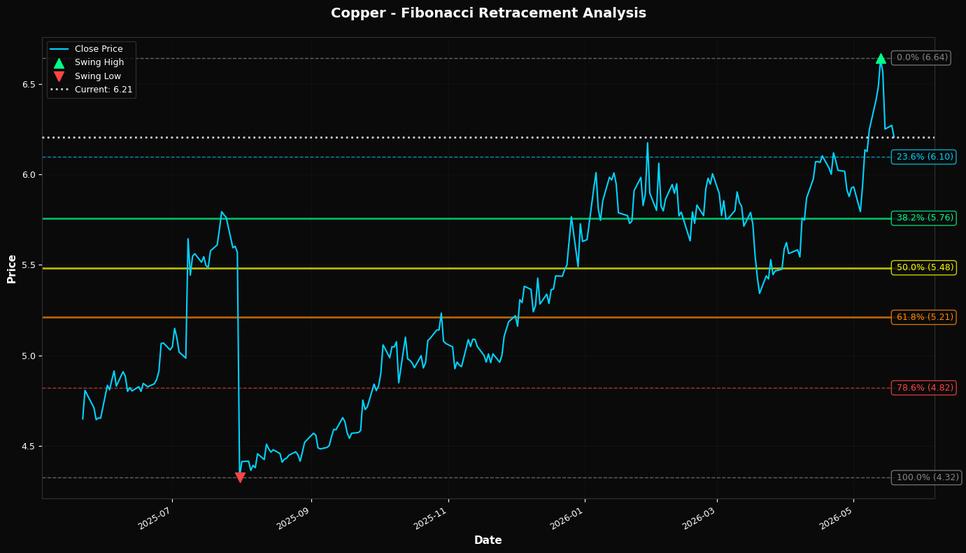The height and width of the screenshot is (553, 966).
Task: Click the Close Price legend entry
Action: coord(86,49)
